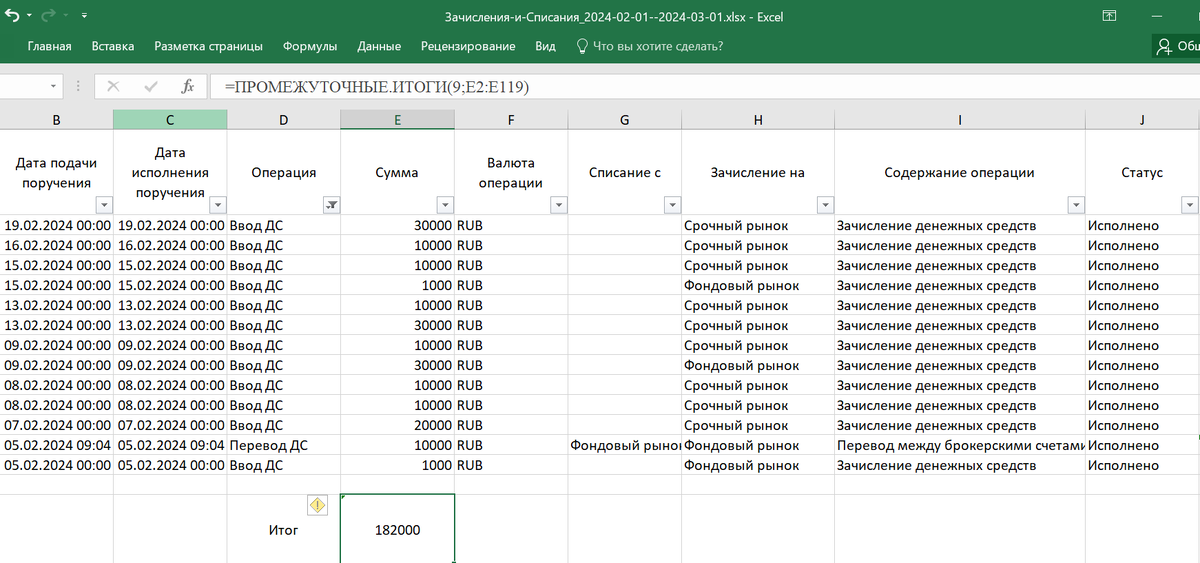Click the Insert Function fx icon
This screenshot has height=563, width=1200.
point(187,87)
